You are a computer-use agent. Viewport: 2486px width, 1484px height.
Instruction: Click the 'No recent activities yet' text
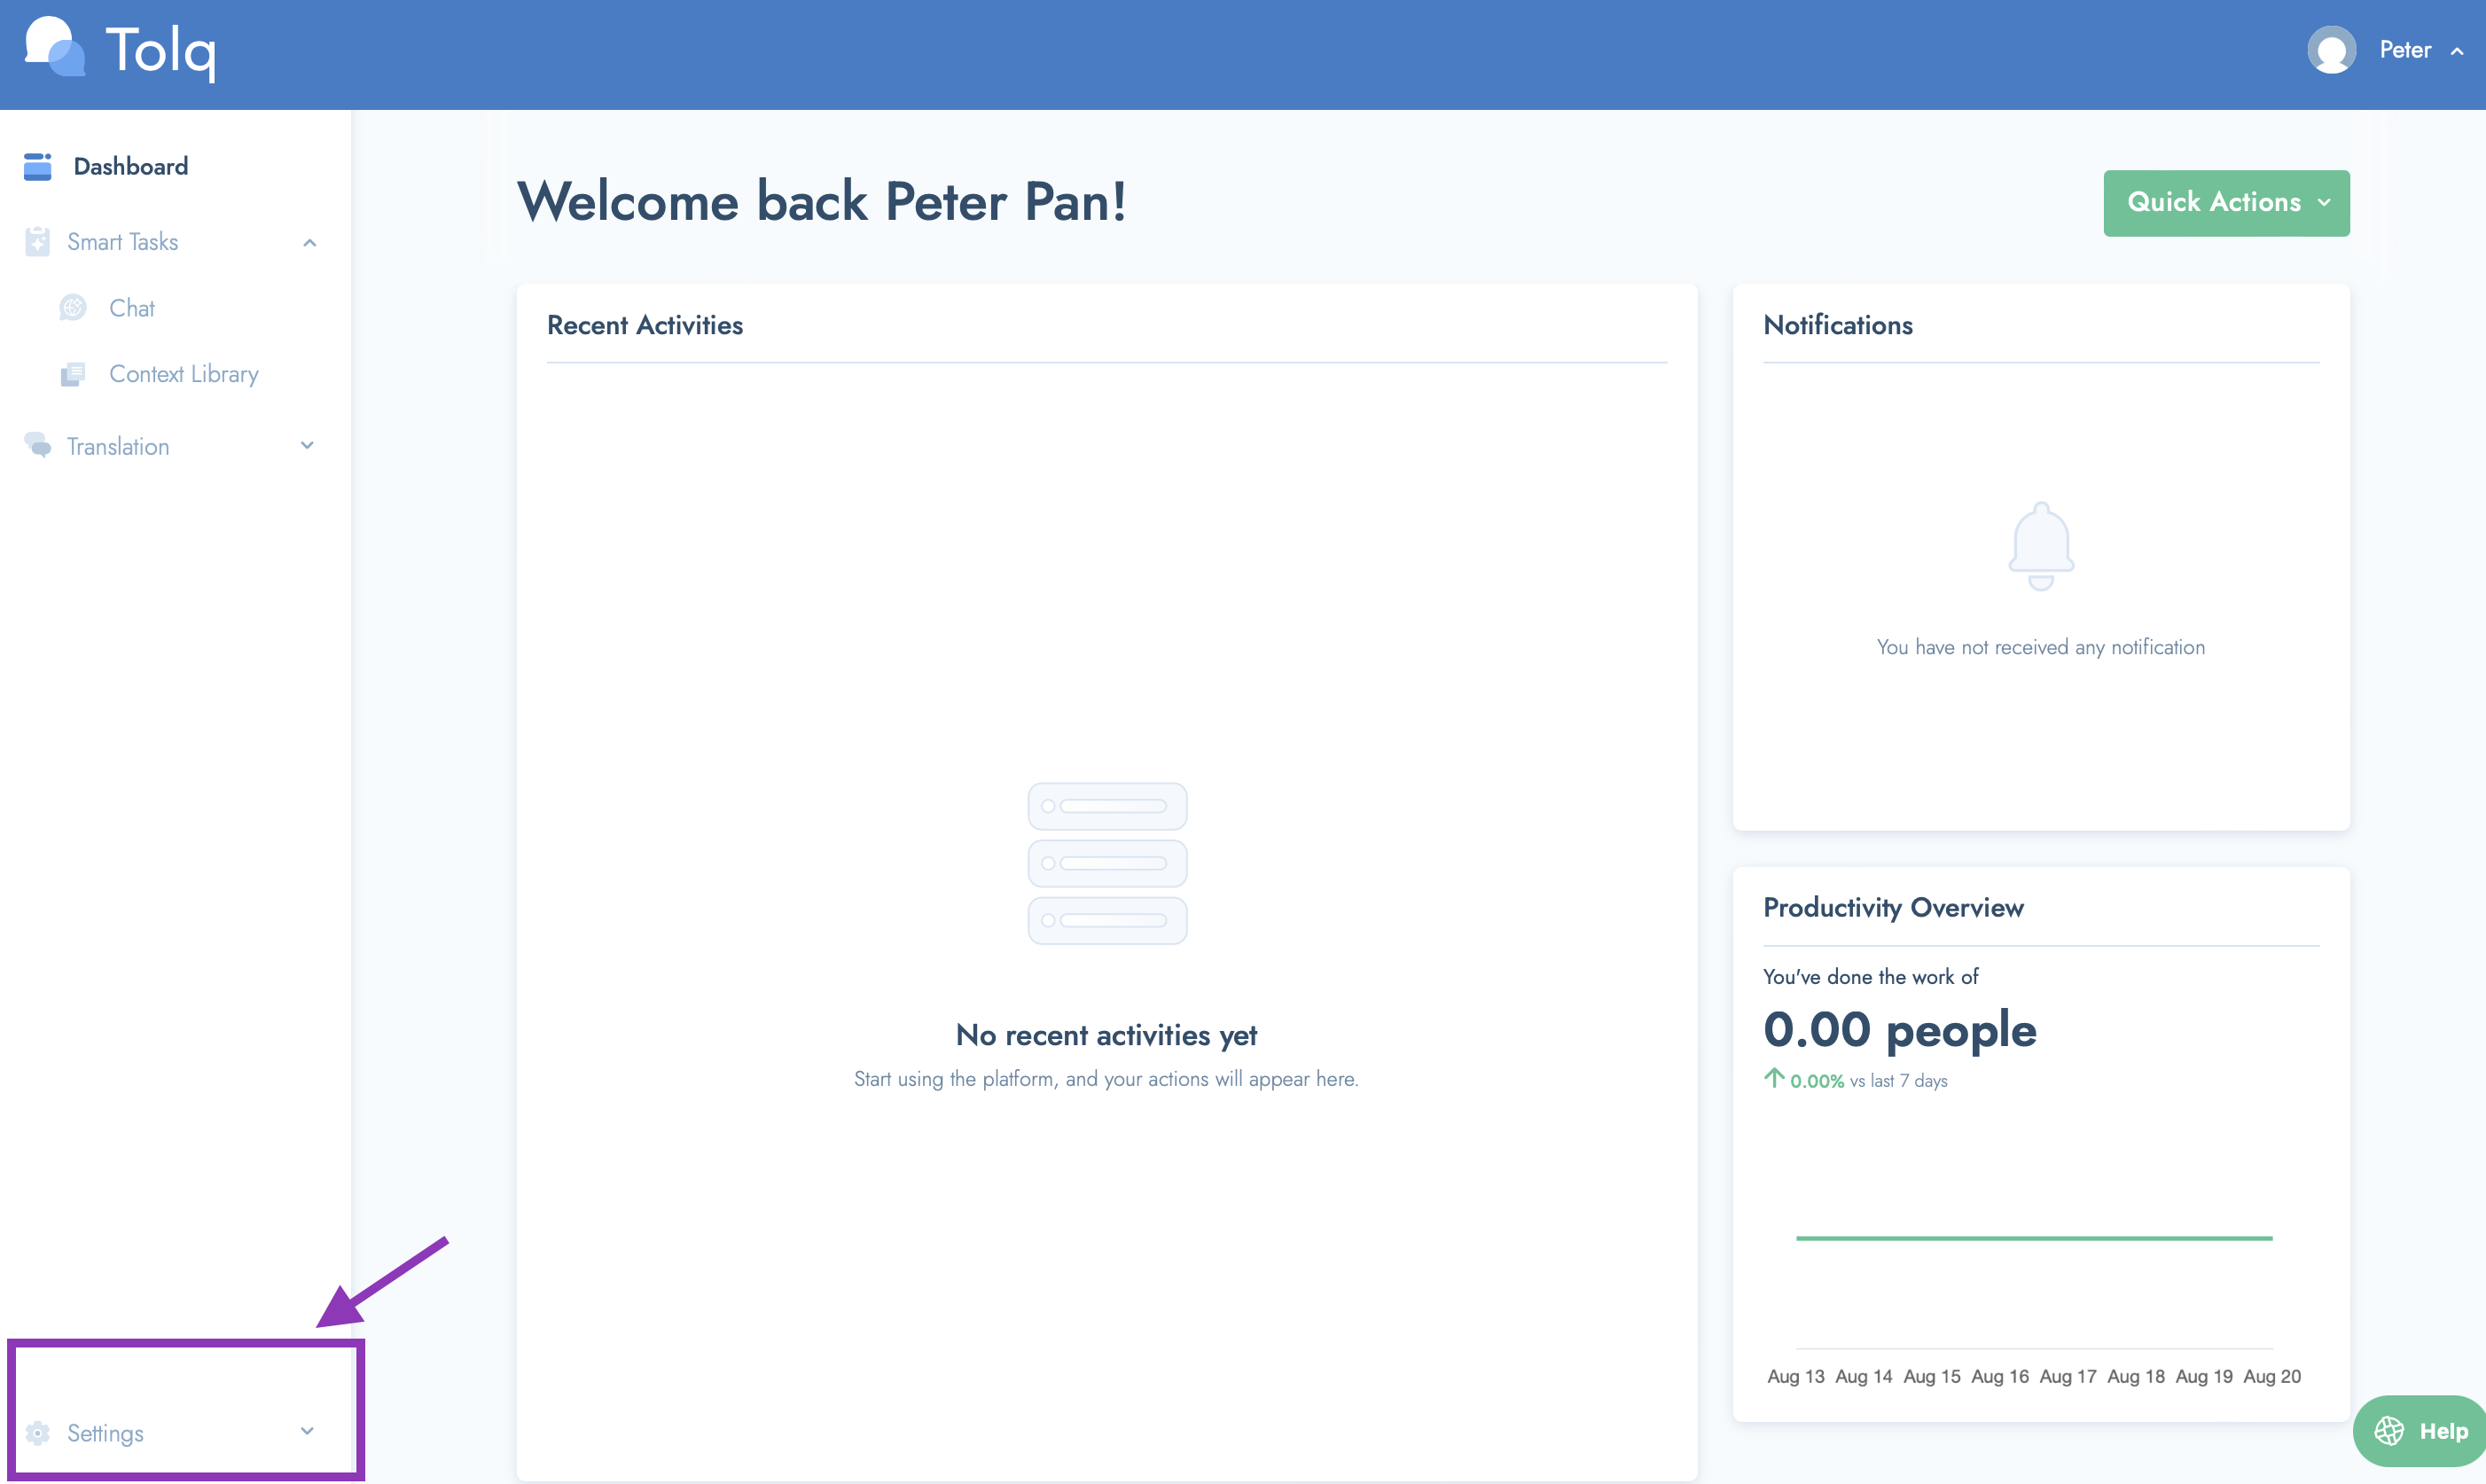pos(1107,1035)
